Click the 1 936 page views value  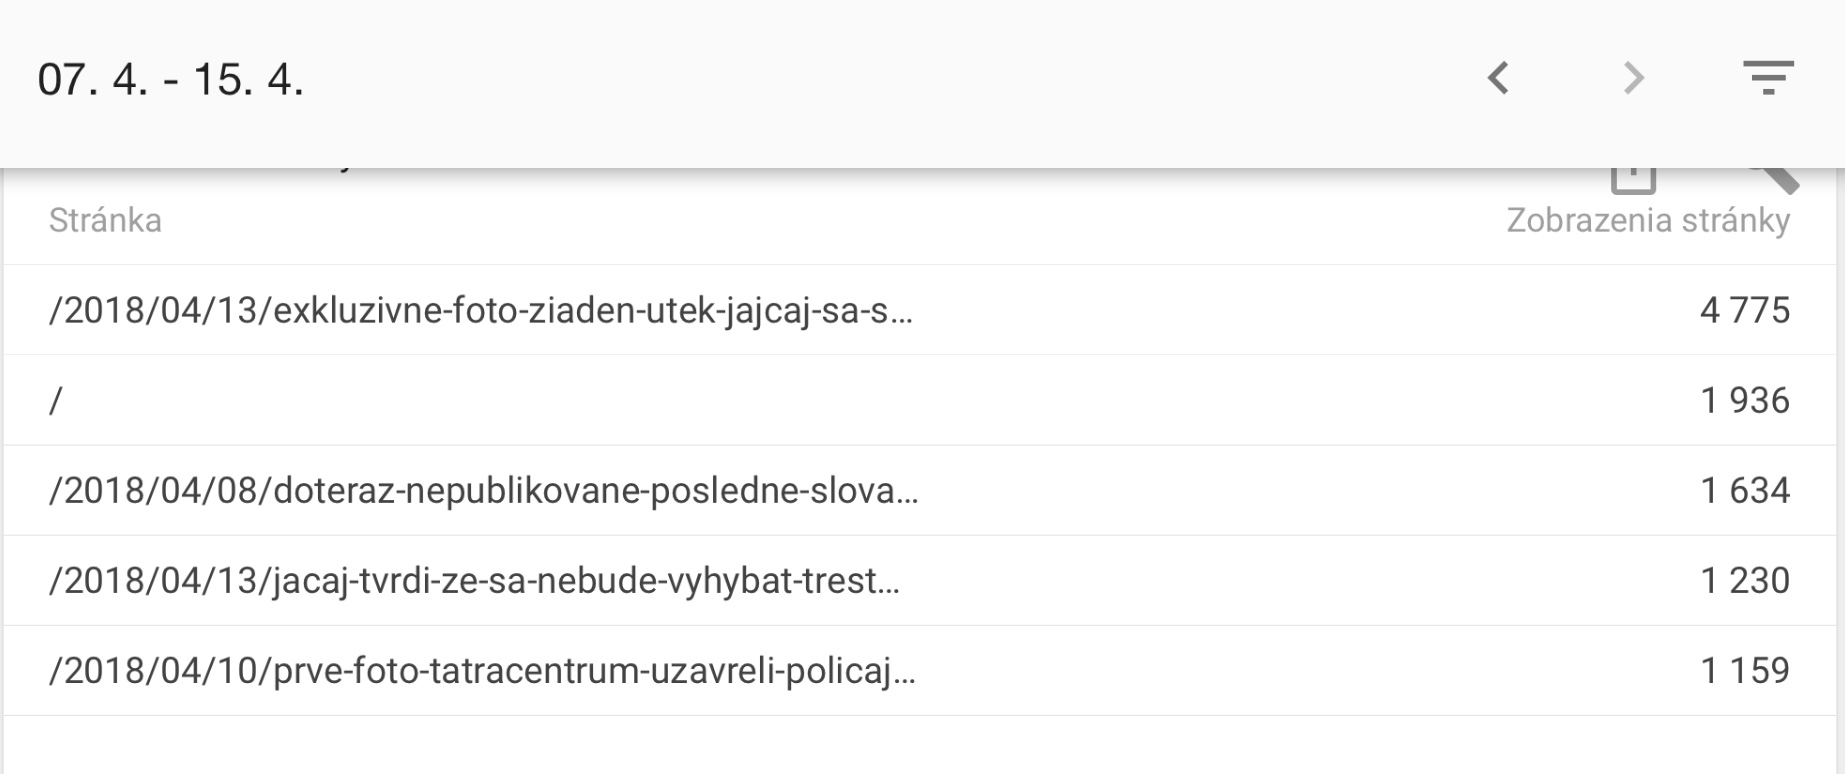pyautogui.click(x=1744, y=401)
